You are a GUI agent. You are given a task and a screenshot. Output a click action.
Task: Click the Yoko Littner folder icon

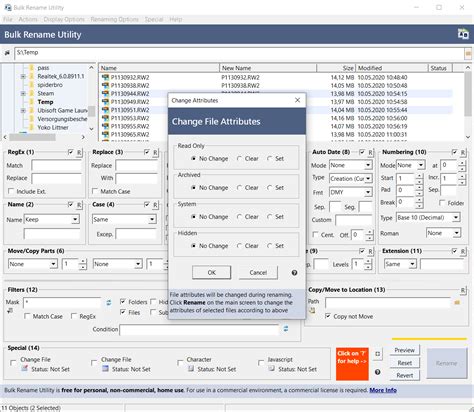pos(32,127)
